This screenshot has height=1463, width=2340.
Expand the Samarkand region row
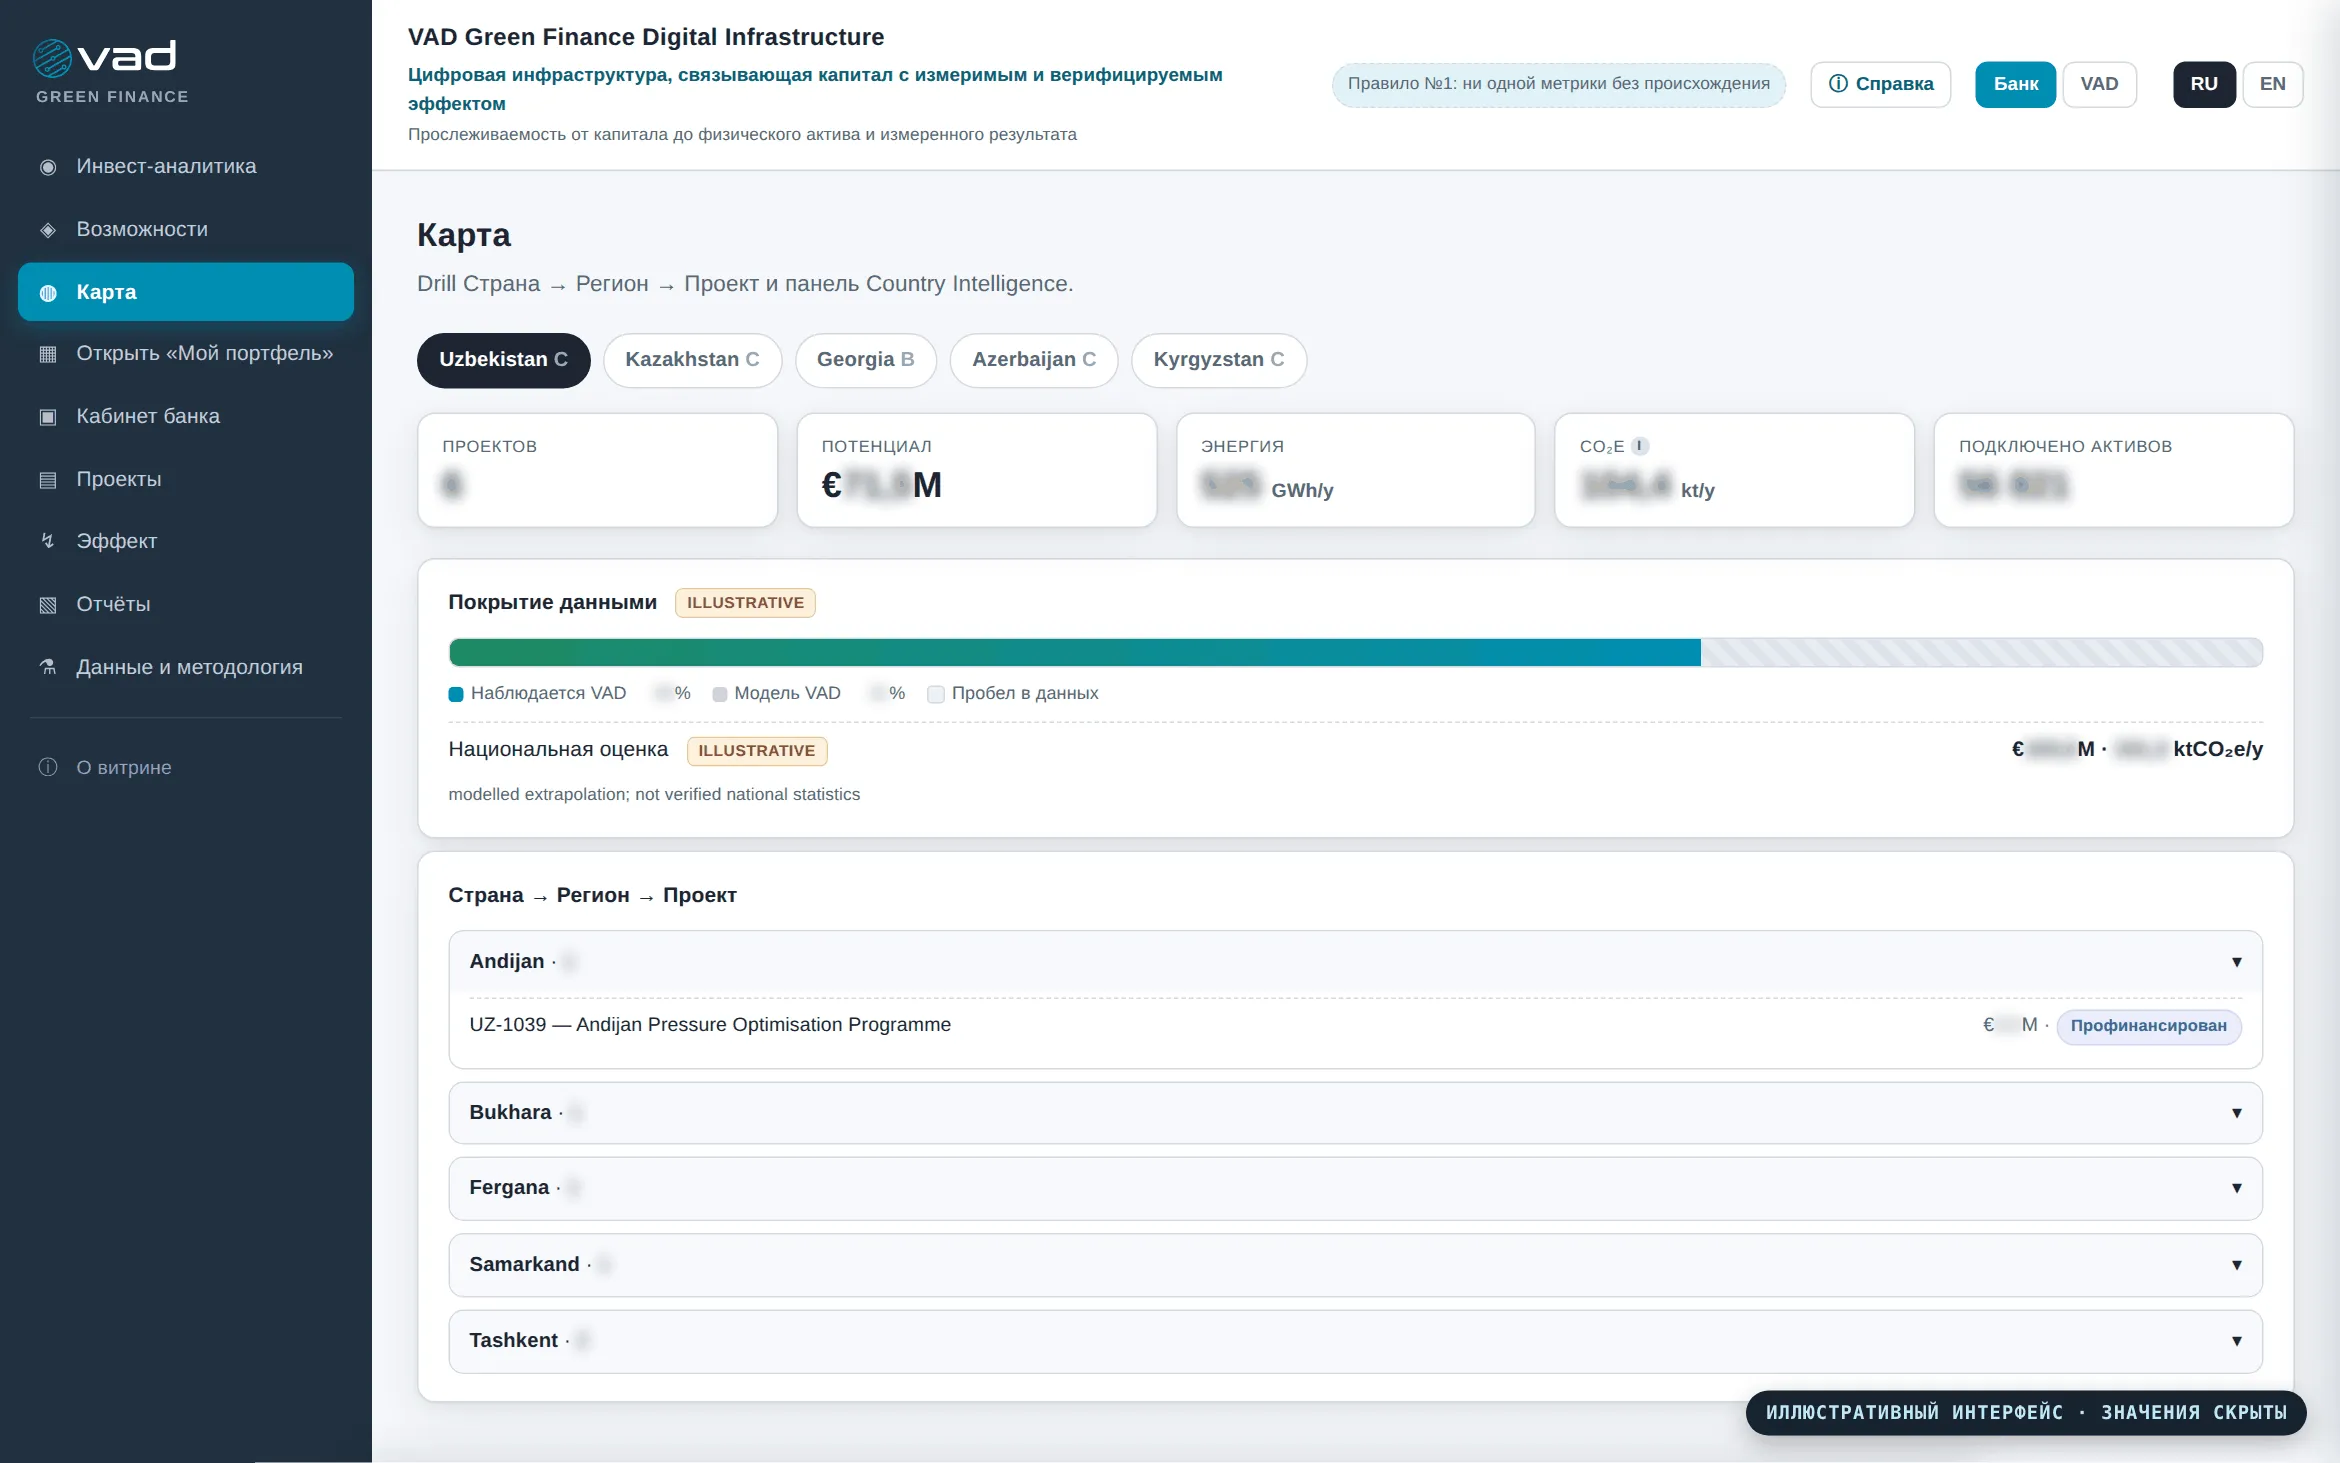pos(1355,1265)
